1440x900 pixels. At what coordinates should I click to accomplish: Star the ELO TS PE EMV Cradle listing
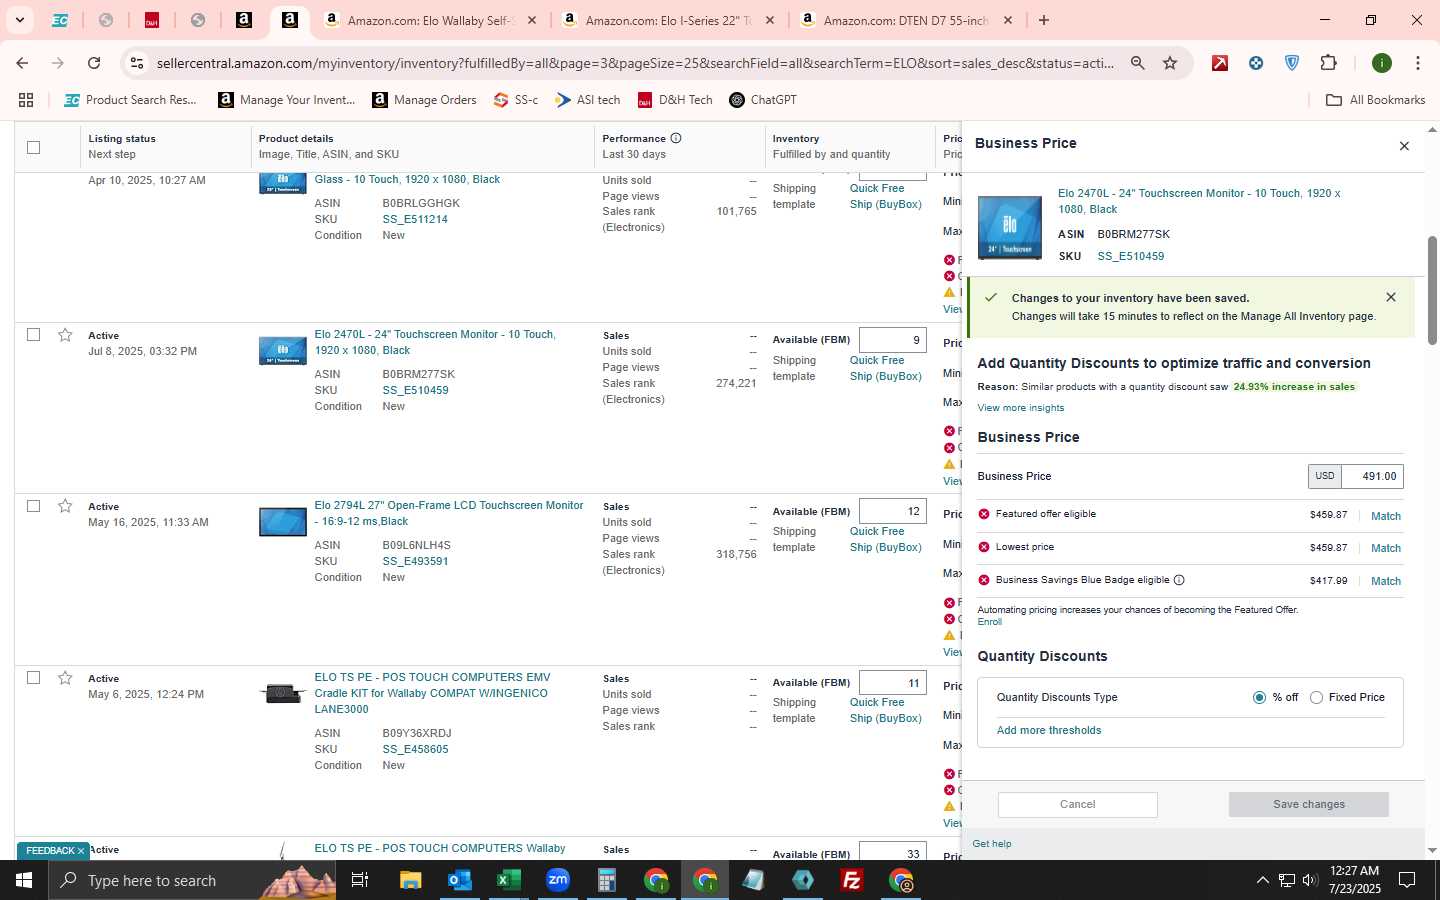coord(65,678)
